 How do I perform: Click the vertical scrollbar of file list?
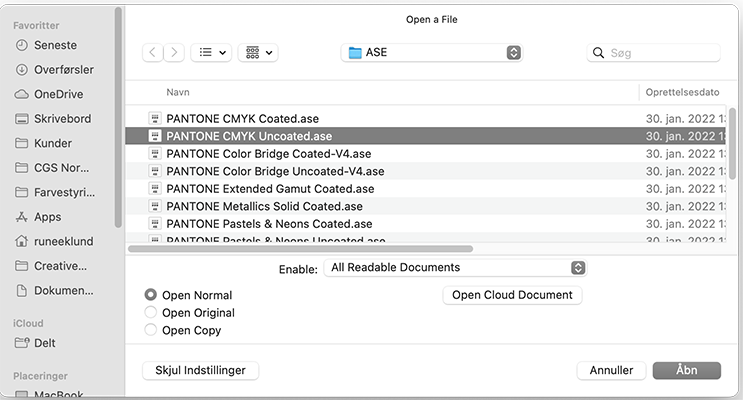[x=733, y=143]
